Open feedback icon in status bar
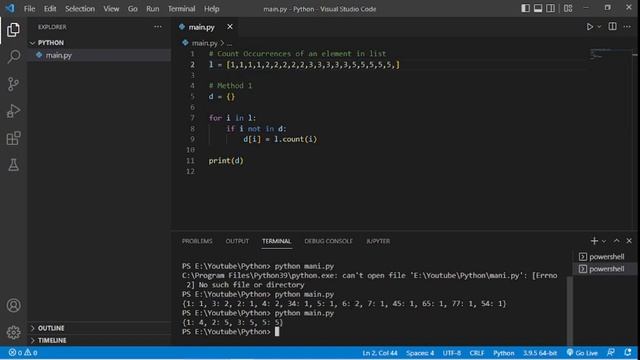The width and height of the screenshot is (640, 360). (611, 353)
